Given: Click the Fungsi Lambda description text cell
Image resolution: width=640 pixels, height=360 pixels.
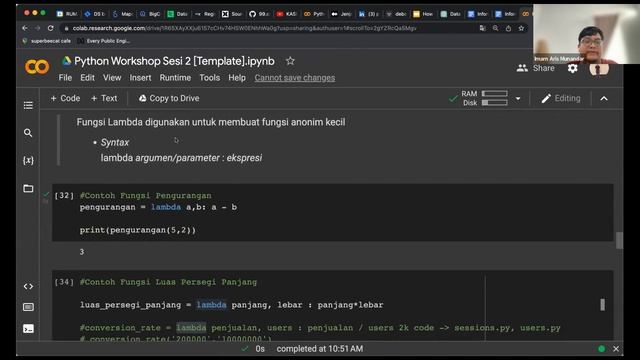Looking at the screenshot, I should click(211, 122).
